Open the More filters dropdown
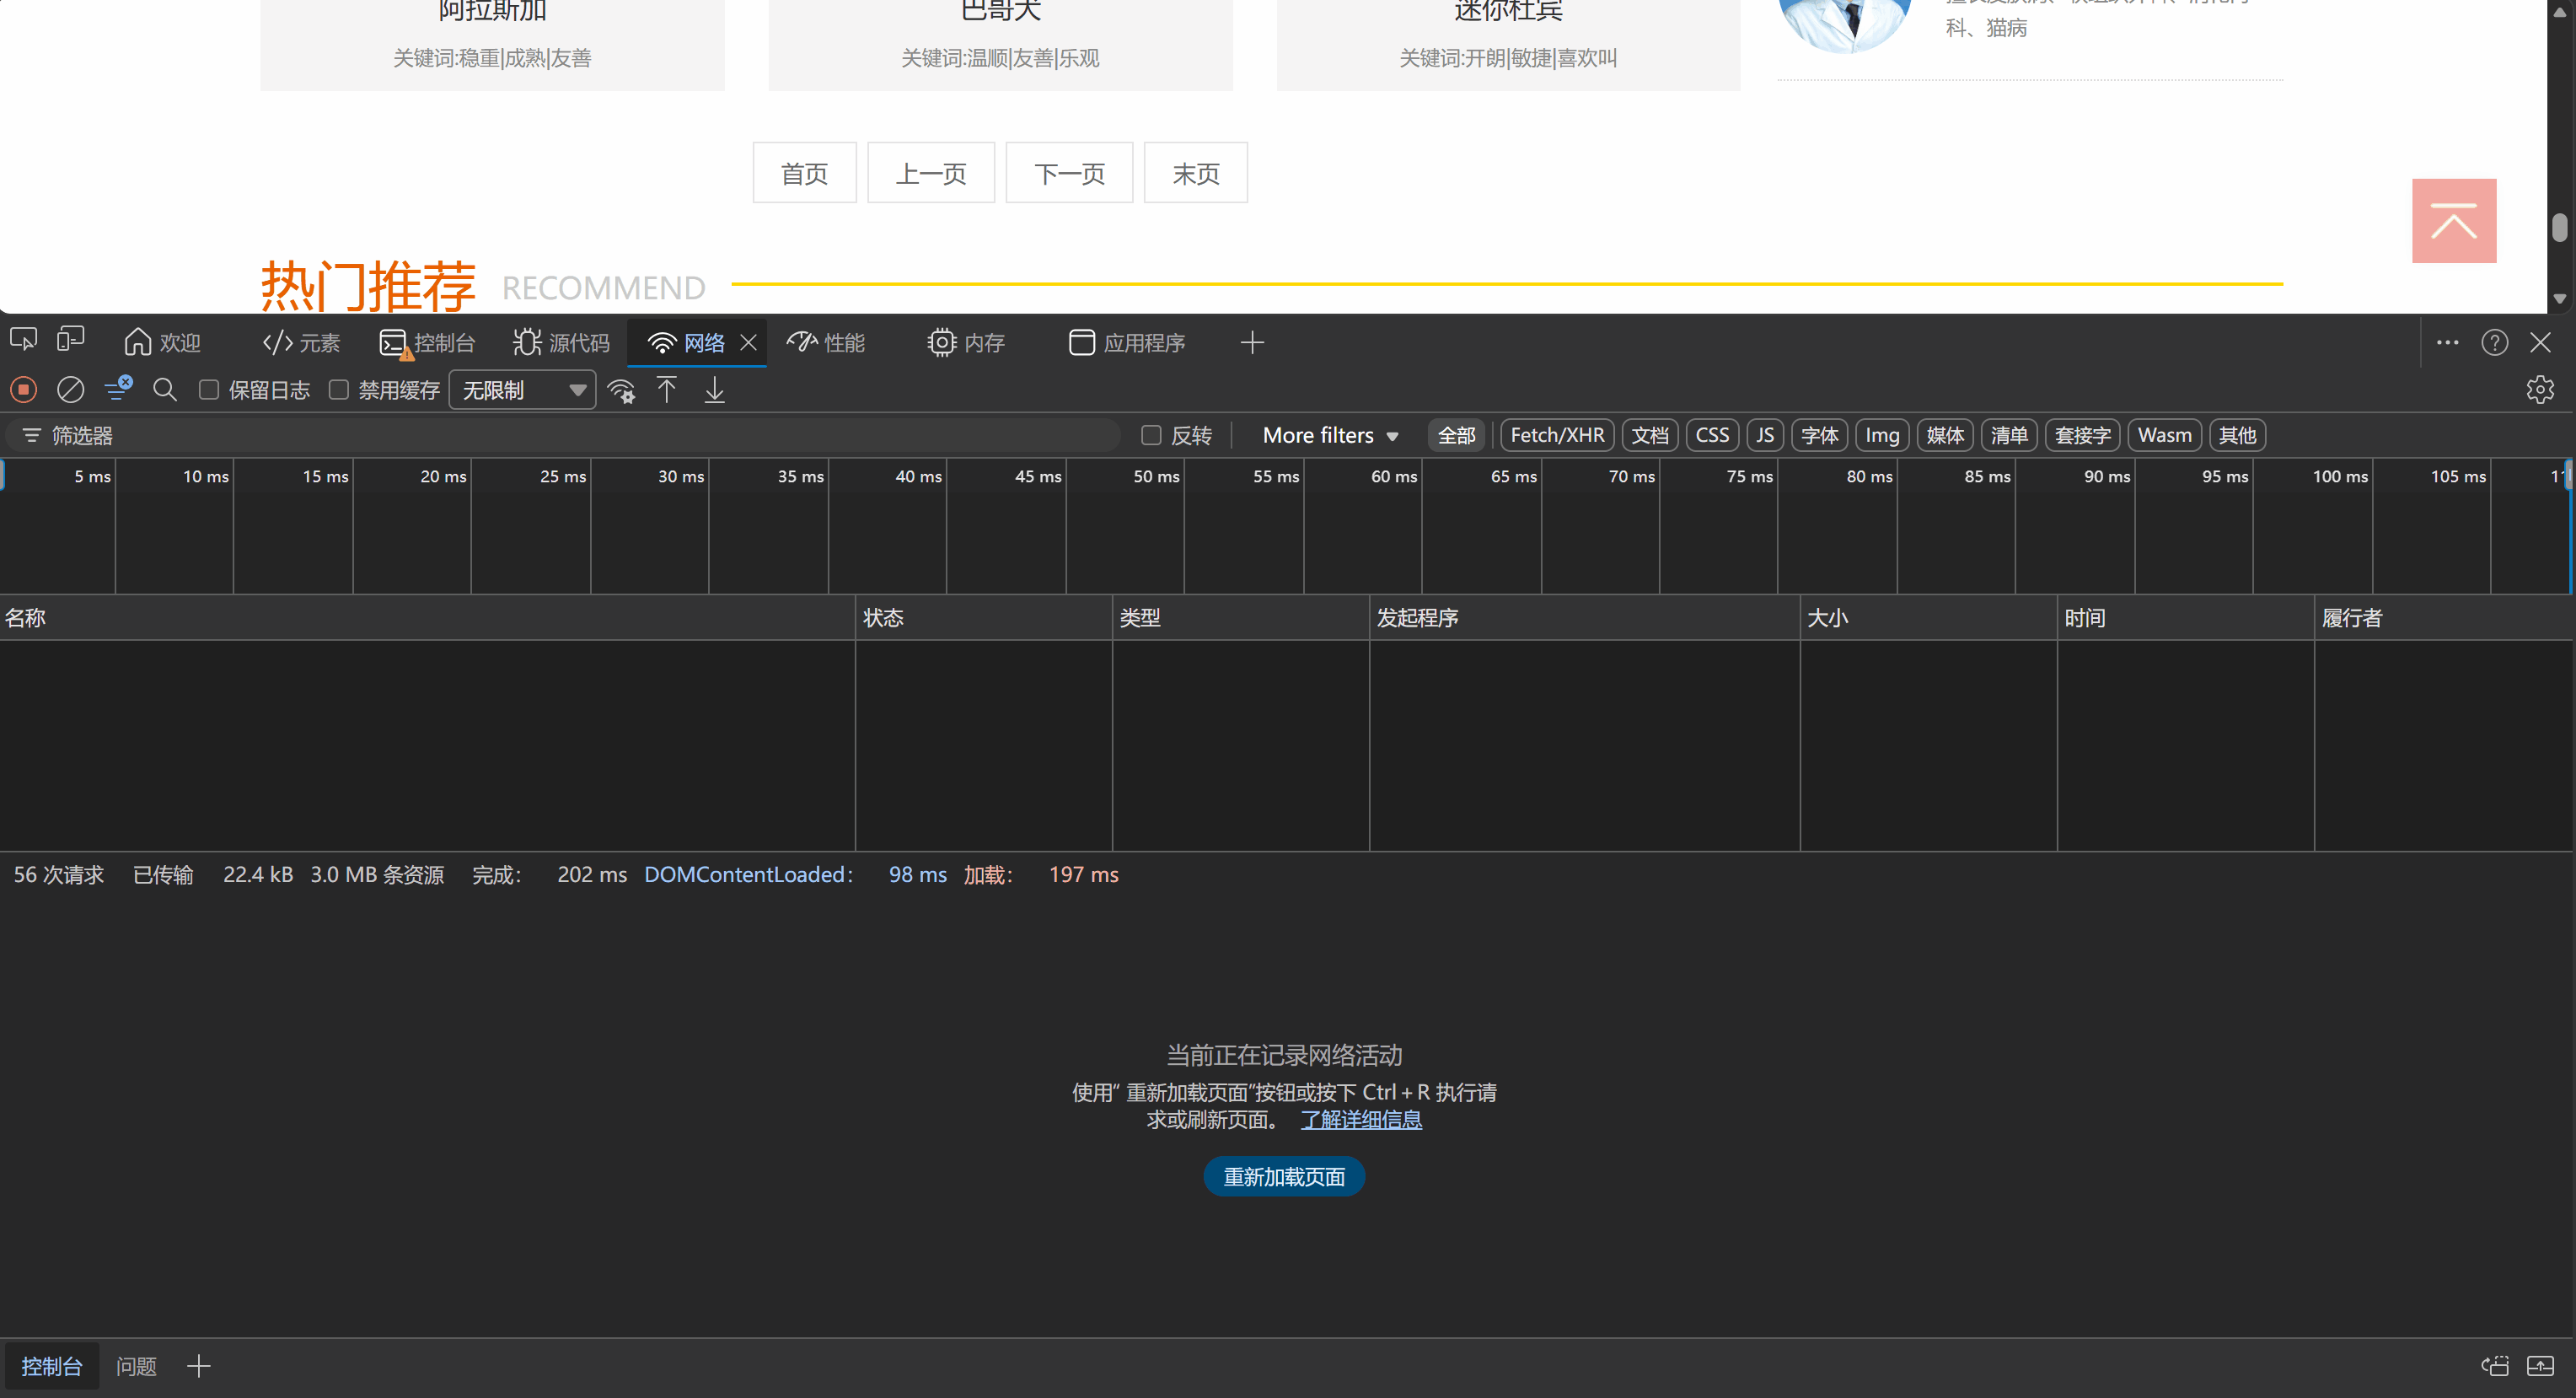2576x1398 pixels. point(1330,435)
